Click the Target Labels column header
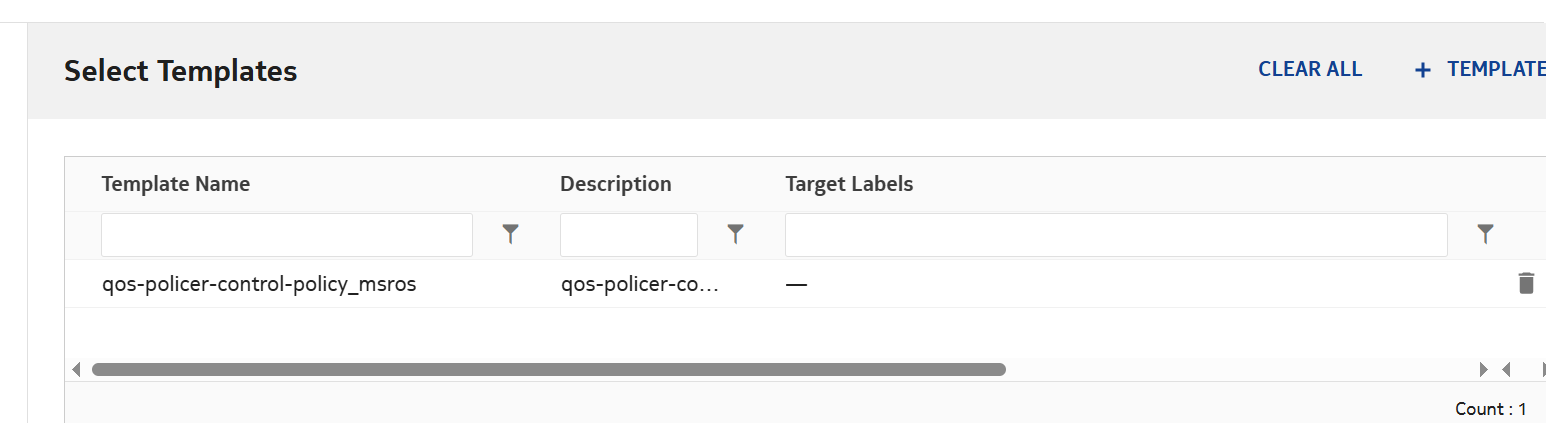The width and height of the screenshot is (1546, 423). 849,184
